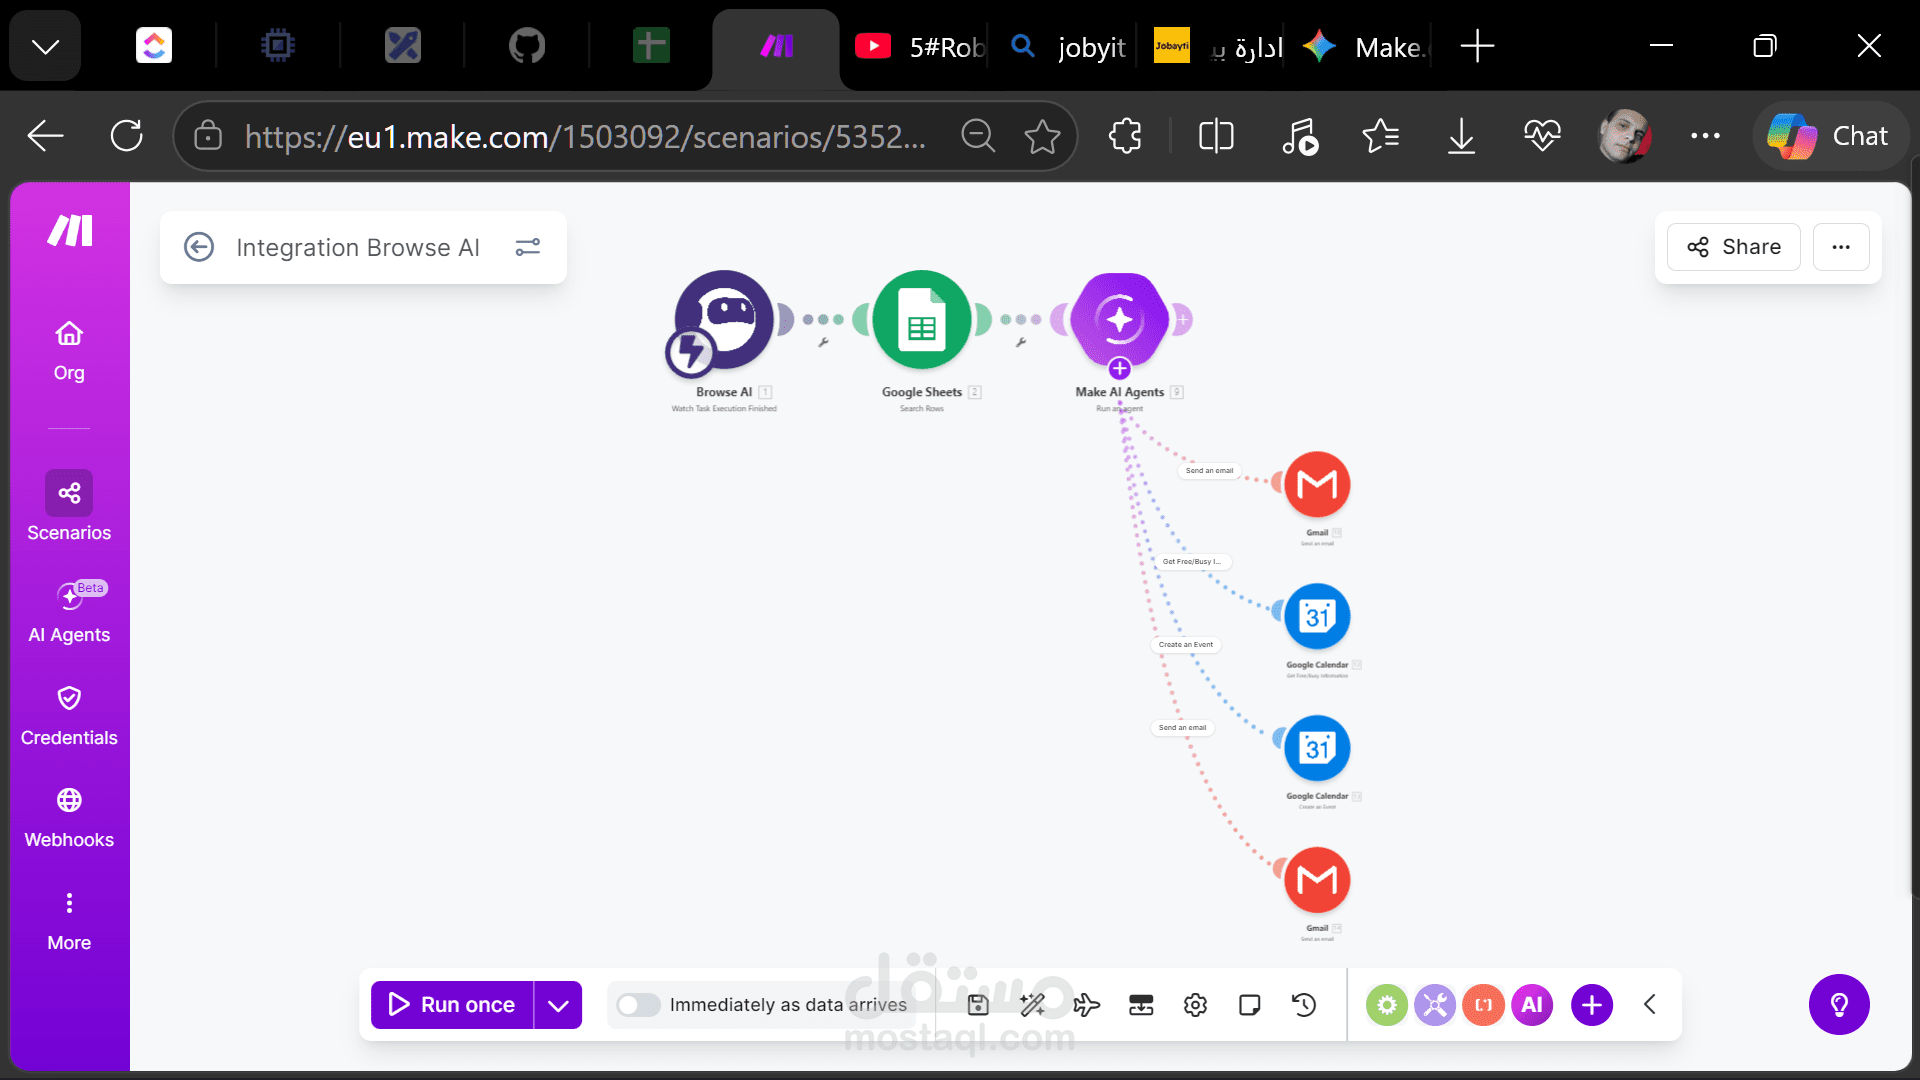Go back using the scenario back arrow
The height and width of the screenshot is (1080, 1920).
tap(199, 247)
